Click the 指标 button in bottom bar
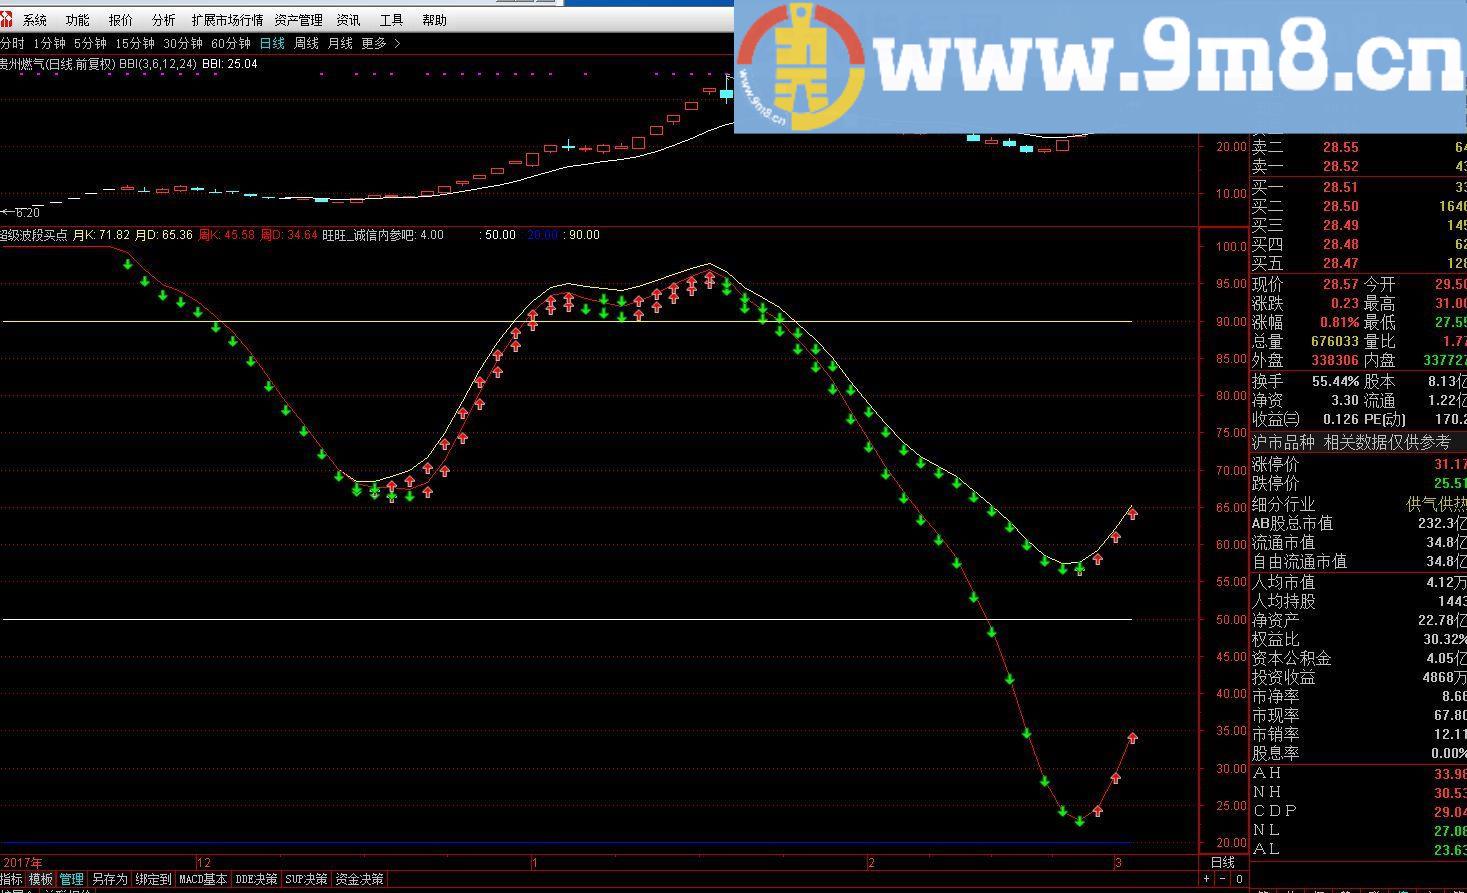This screenshot has width=1467, height=893. [11, 880]
